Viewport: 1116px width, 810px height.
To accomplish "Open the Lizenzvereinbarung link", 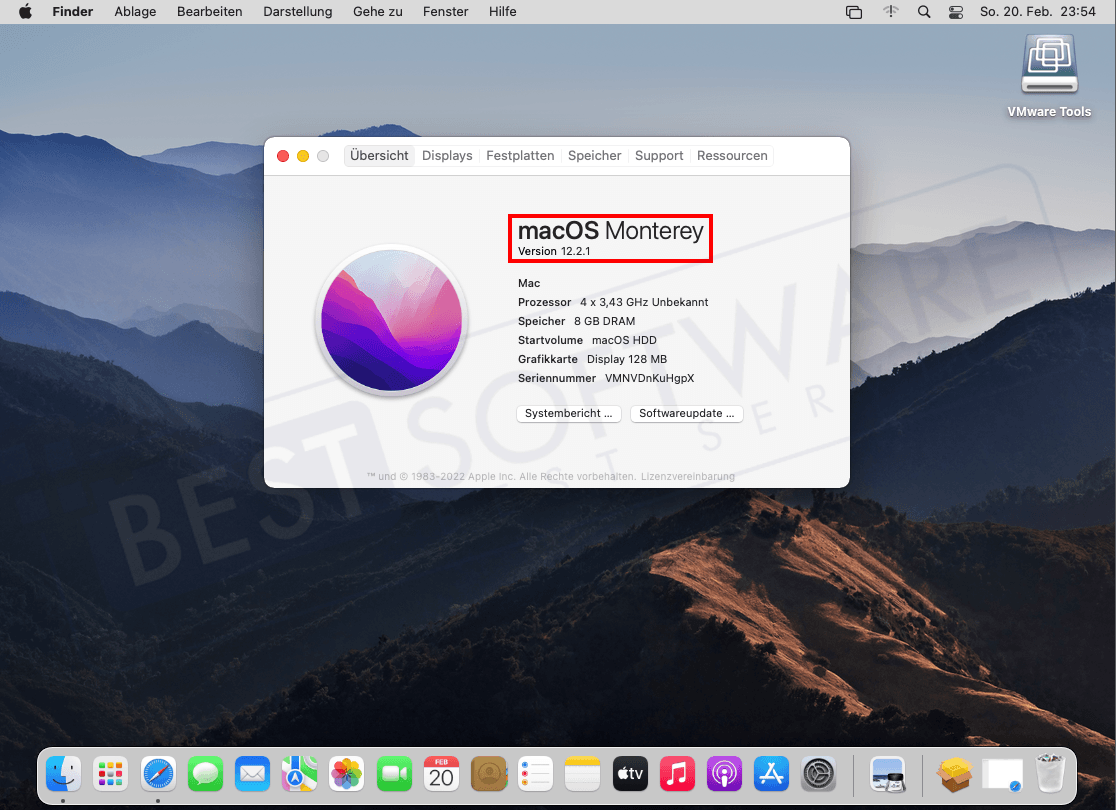I will click(687, 477).
